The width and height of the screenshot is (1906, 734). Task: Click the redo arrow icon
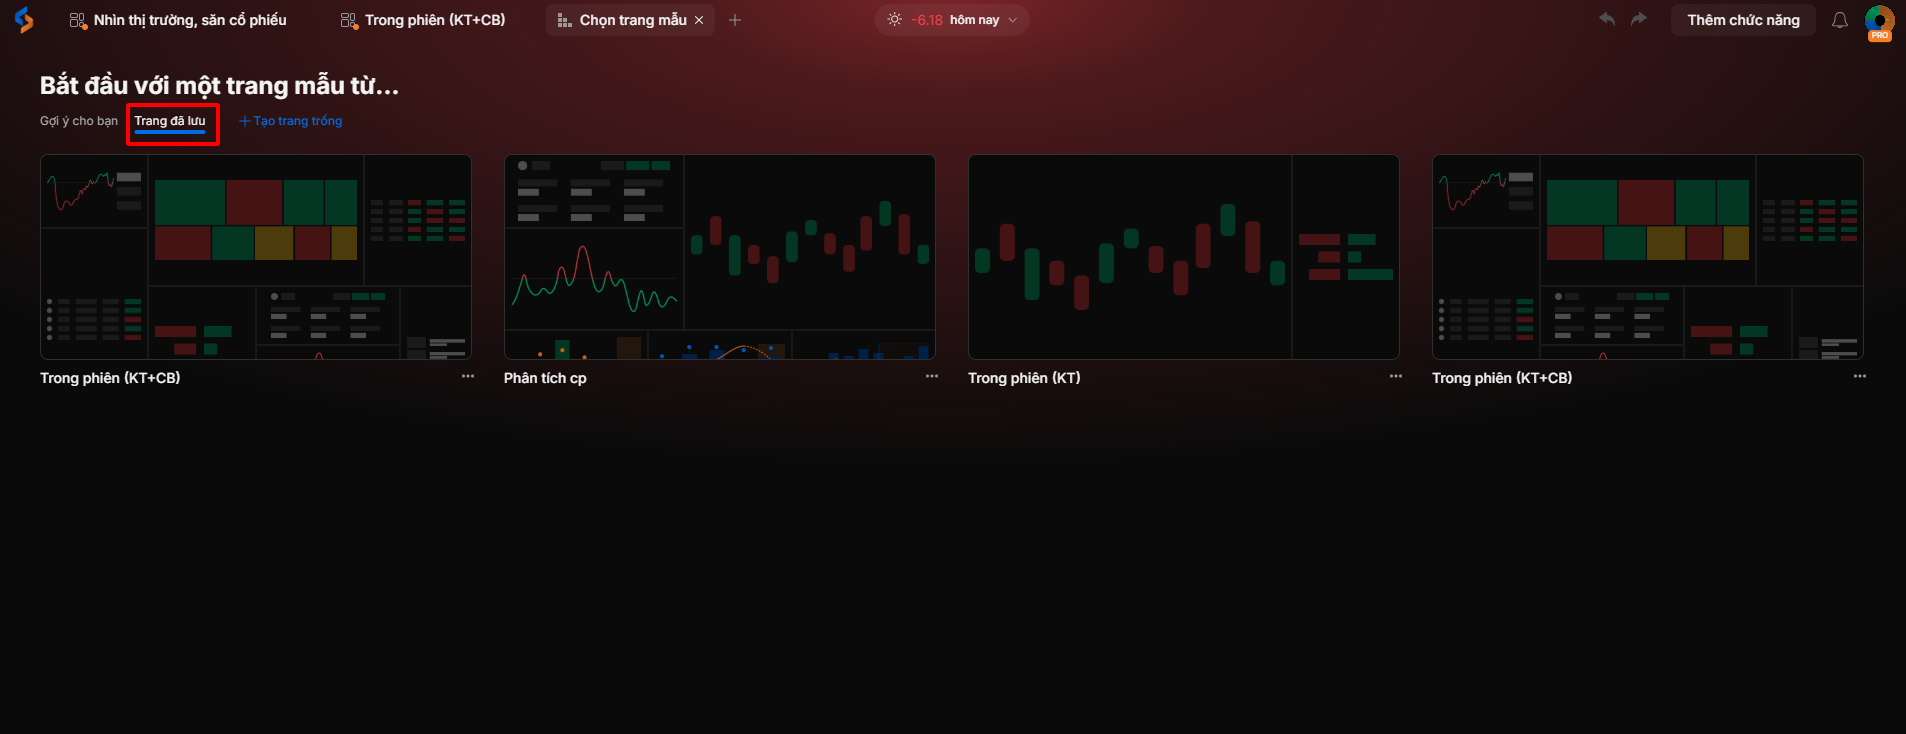[x=1638, y=19]
